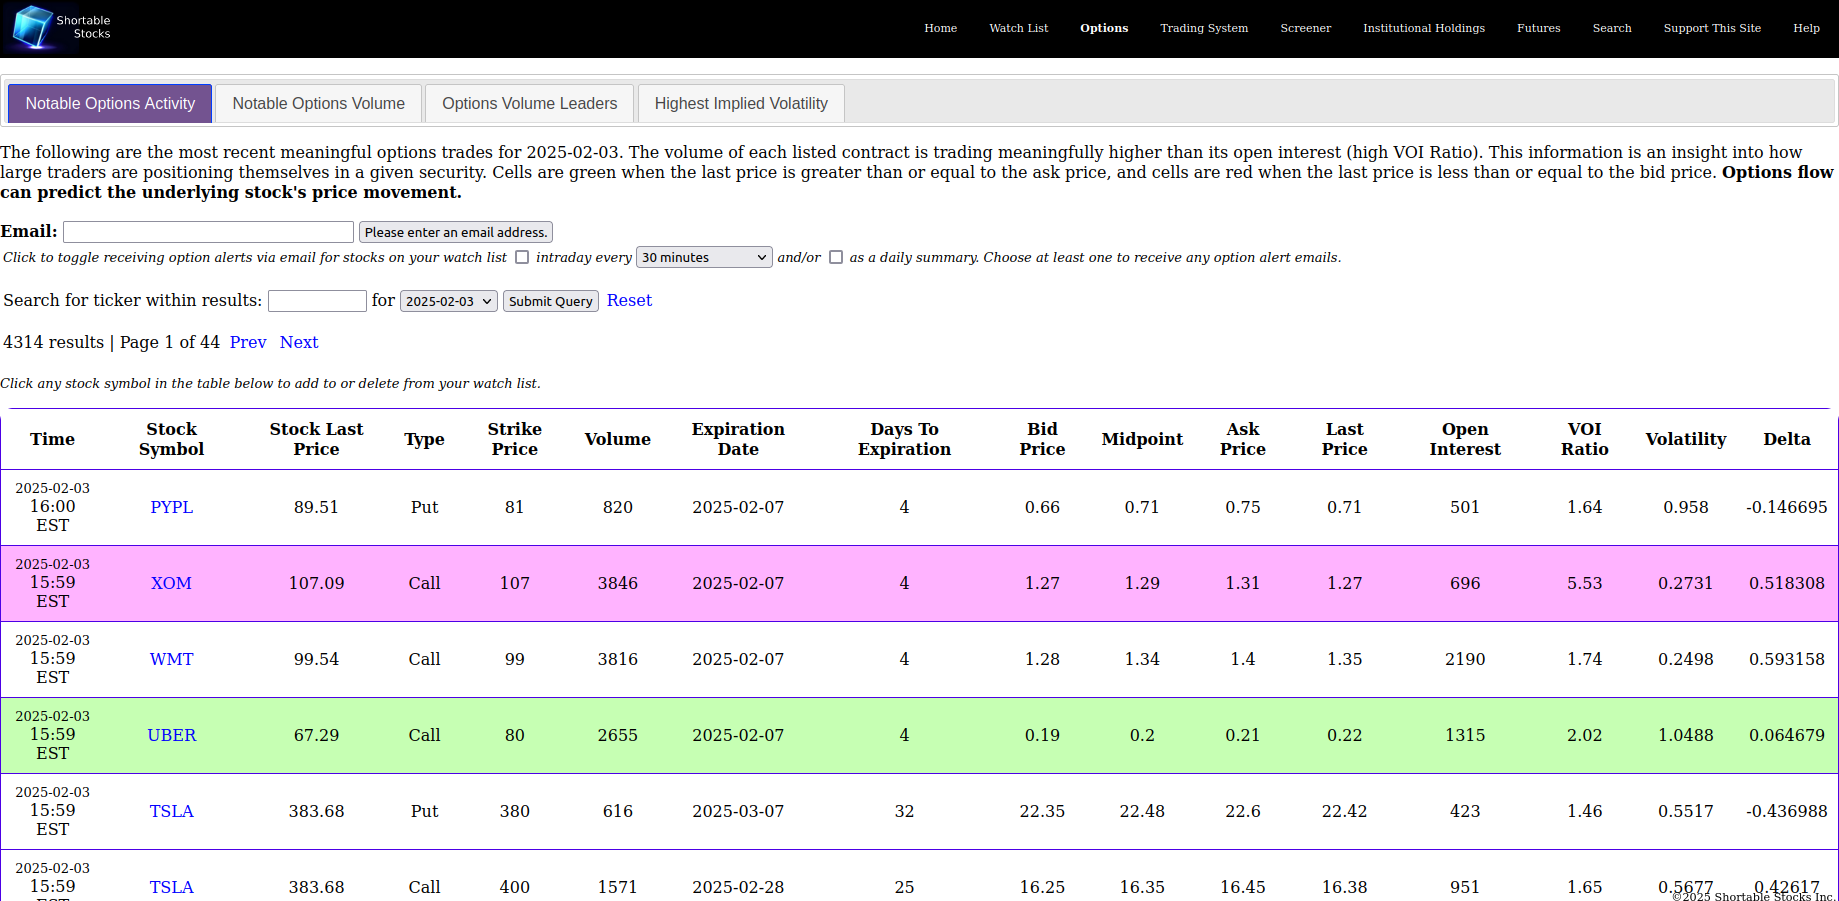This screenshot has height=901, width=1839.
Task: Click the VOI ratio 5.53 cell
Action: point(1584,583)
